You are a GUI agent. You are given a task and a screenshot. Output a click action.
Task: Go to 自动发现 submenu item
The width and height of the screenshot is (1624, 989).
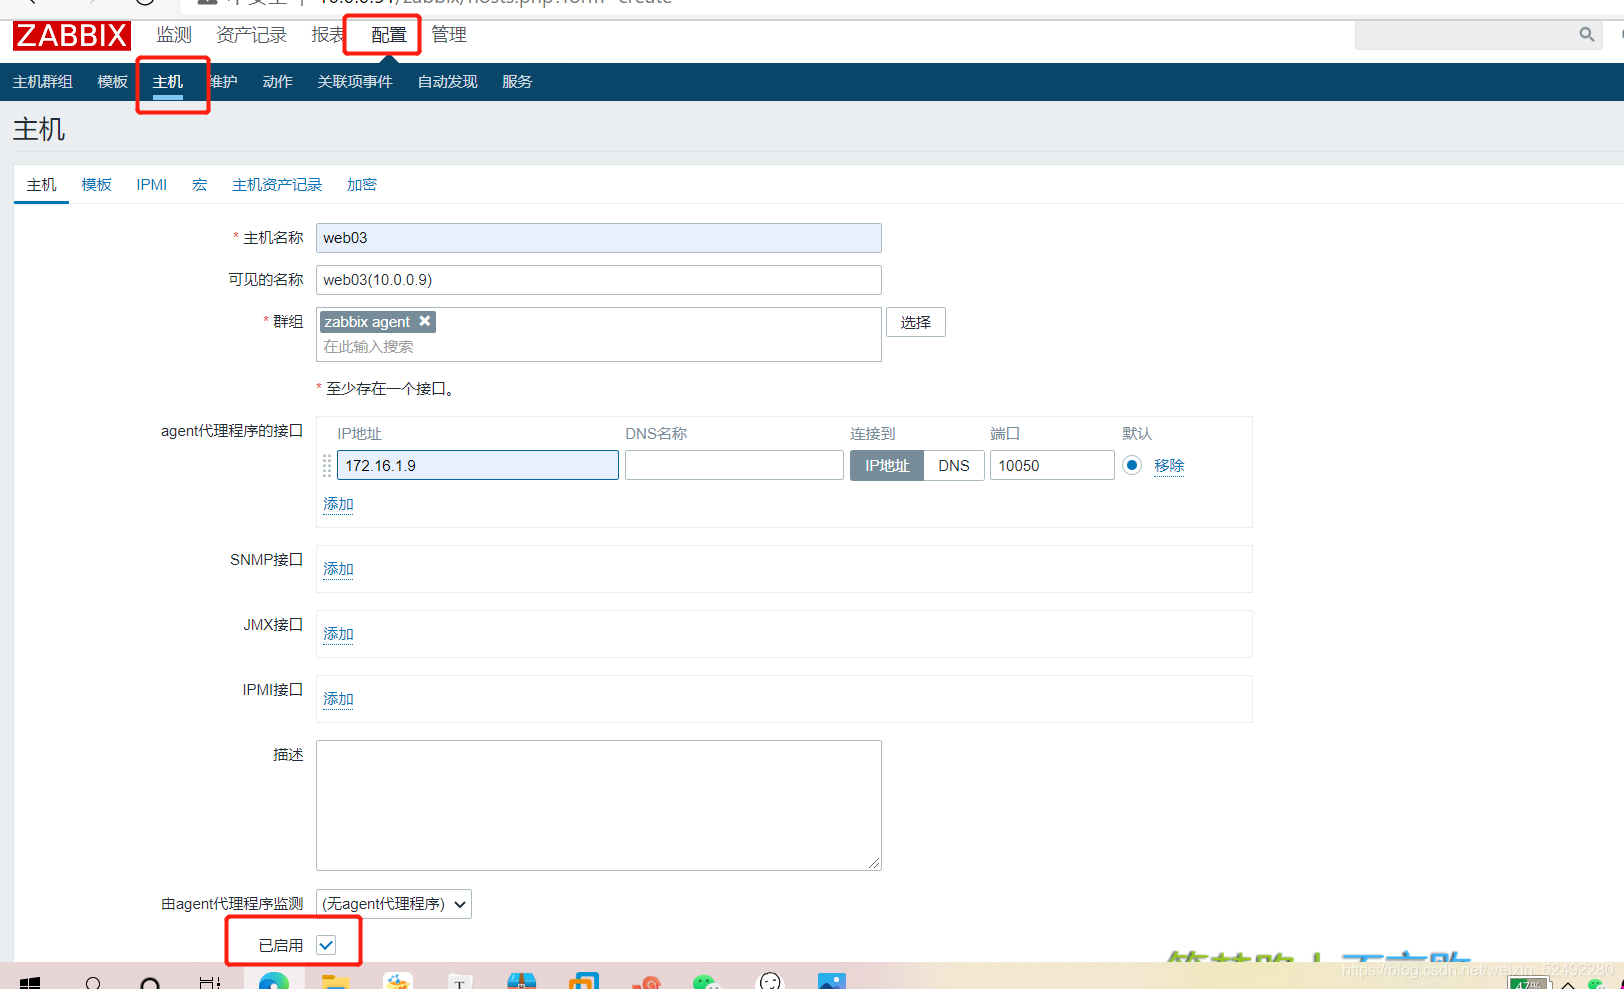tap(448, 82)
